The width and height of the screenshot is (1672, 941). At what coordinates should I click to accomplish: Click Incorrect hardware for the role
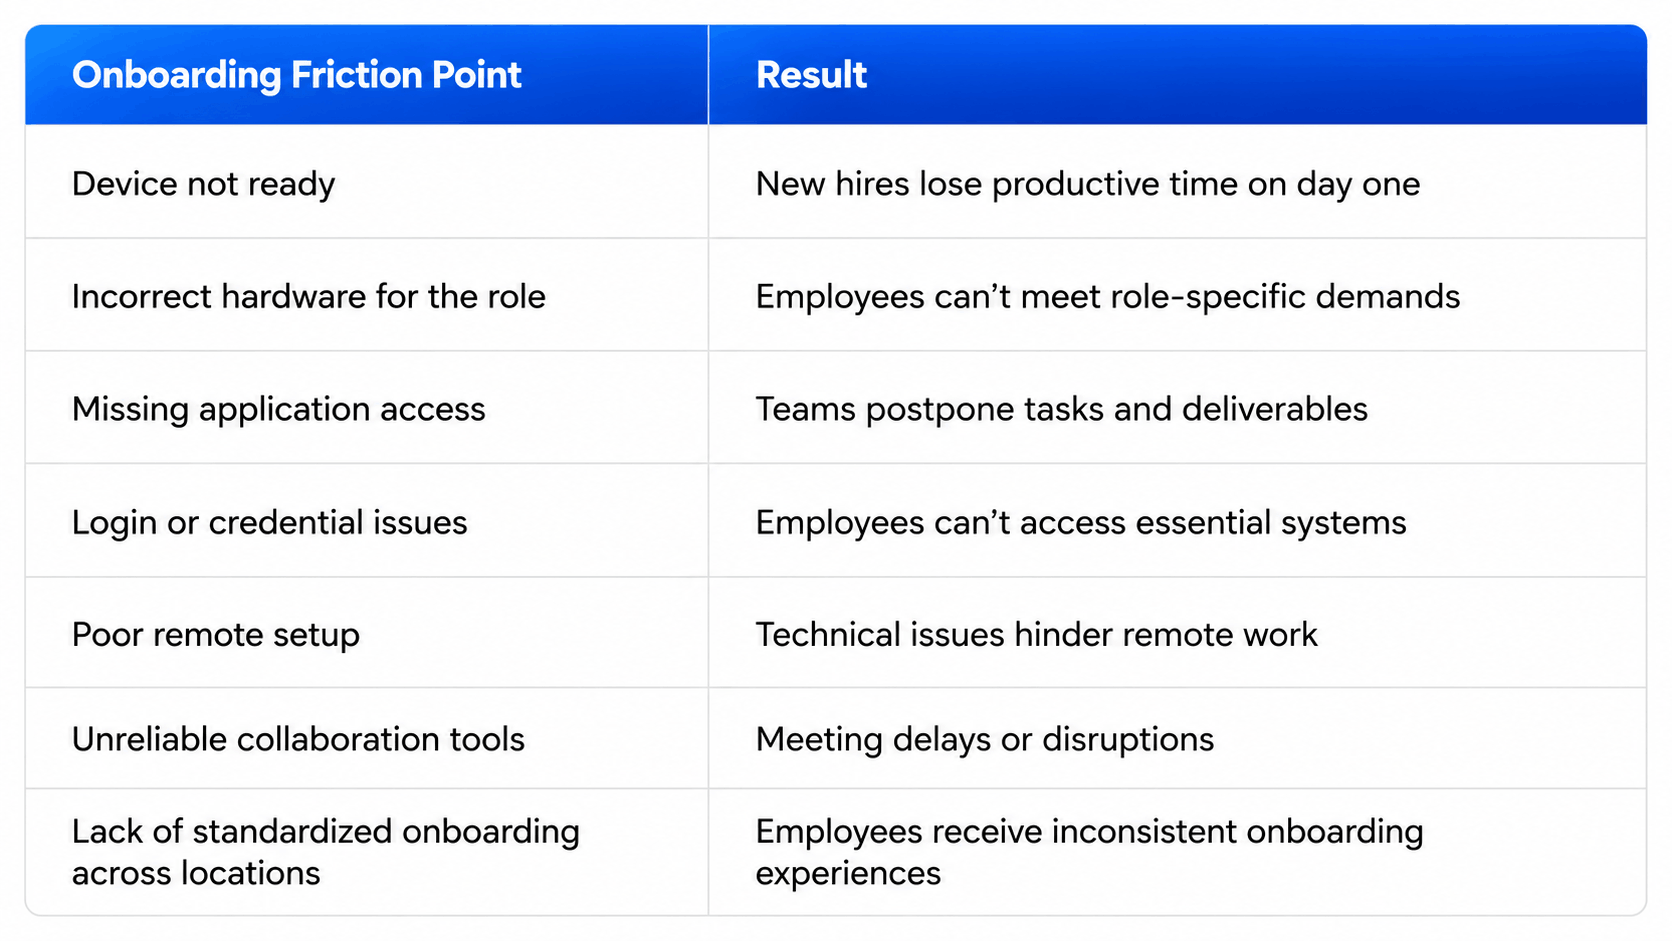click(309, 297)
